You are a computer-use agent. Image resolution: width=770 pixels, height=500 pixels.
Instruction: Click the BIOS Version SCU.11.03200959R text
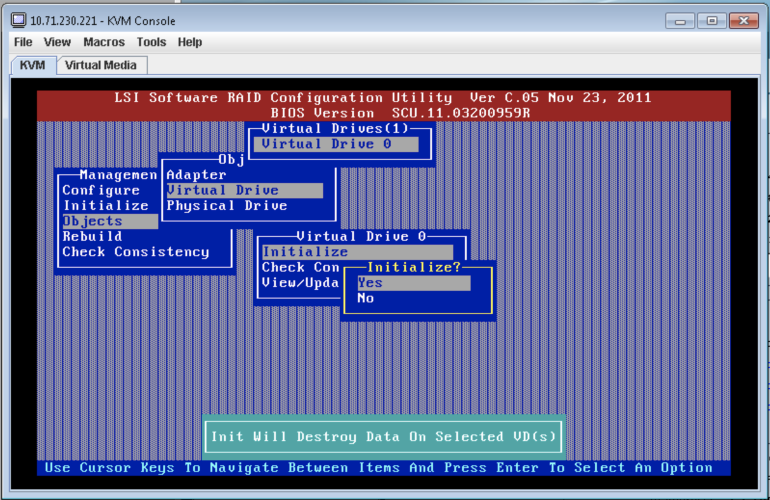pos(400,113)
